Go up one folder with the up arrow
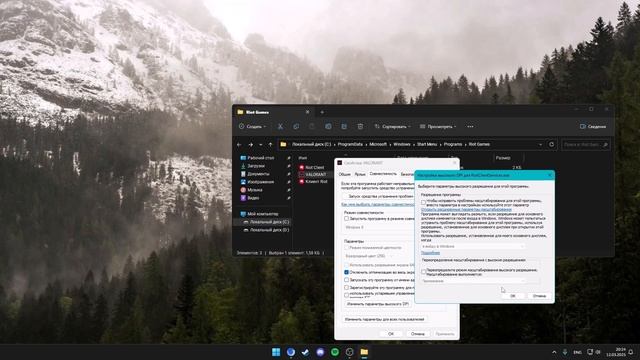The height and width of the screenshot is (360, 640). pyautogui.click(x=270, y=144)
